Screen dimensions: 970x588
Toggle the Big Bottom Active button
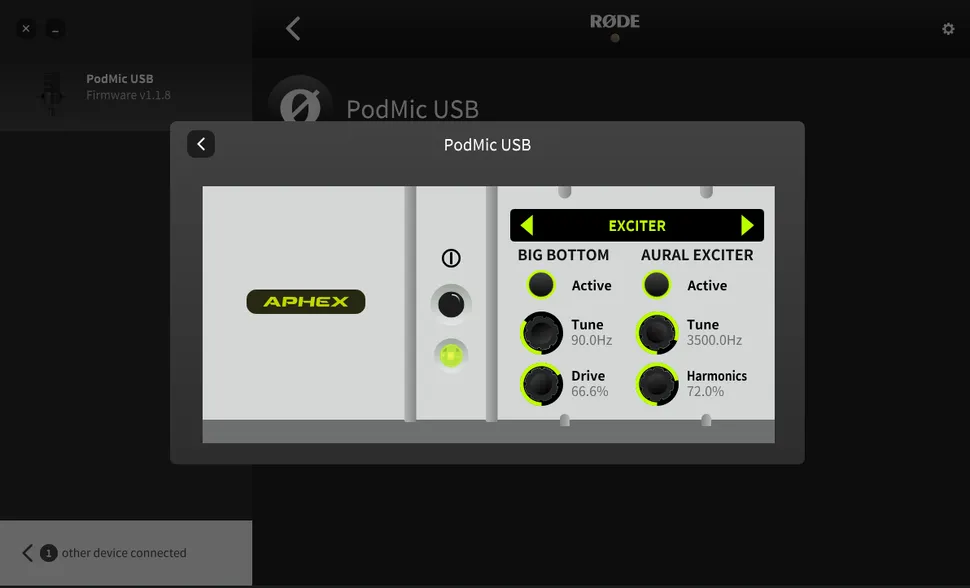click(541, 285)
